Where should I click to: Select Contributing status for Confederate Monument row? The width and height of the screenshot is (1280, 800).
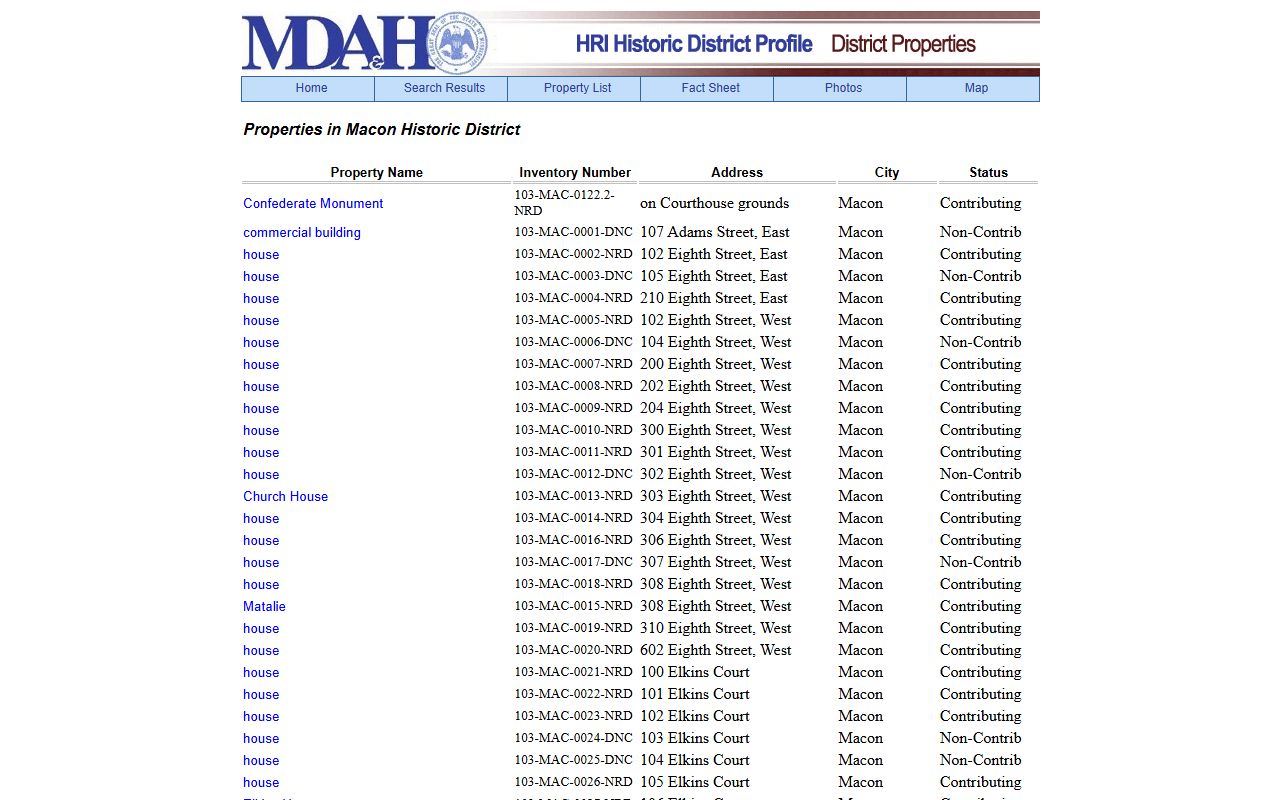[x=980, y=203]
